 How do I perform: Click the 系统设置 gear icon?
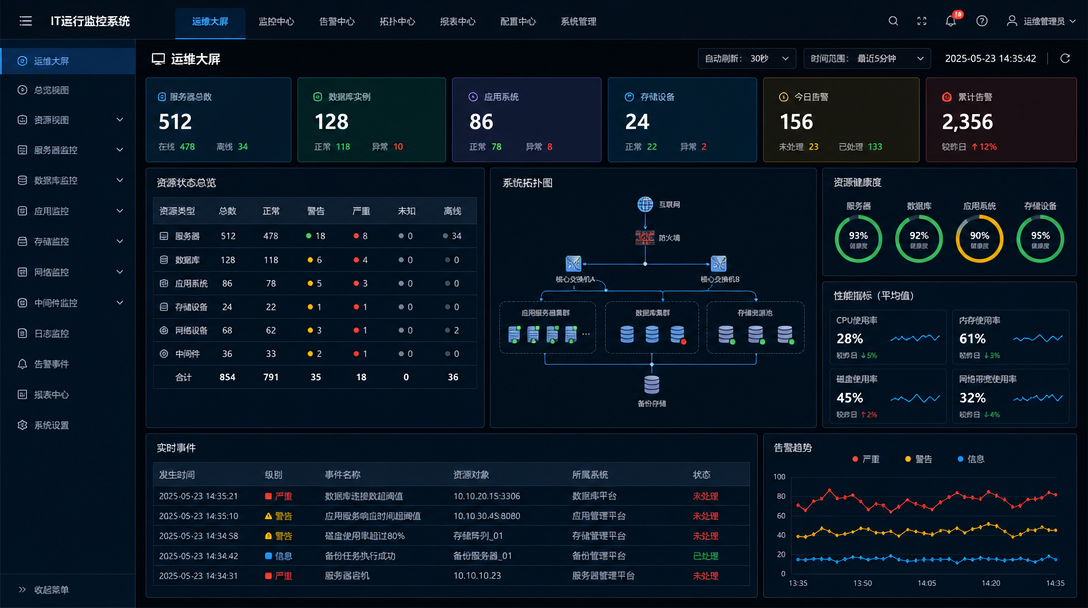22,425
